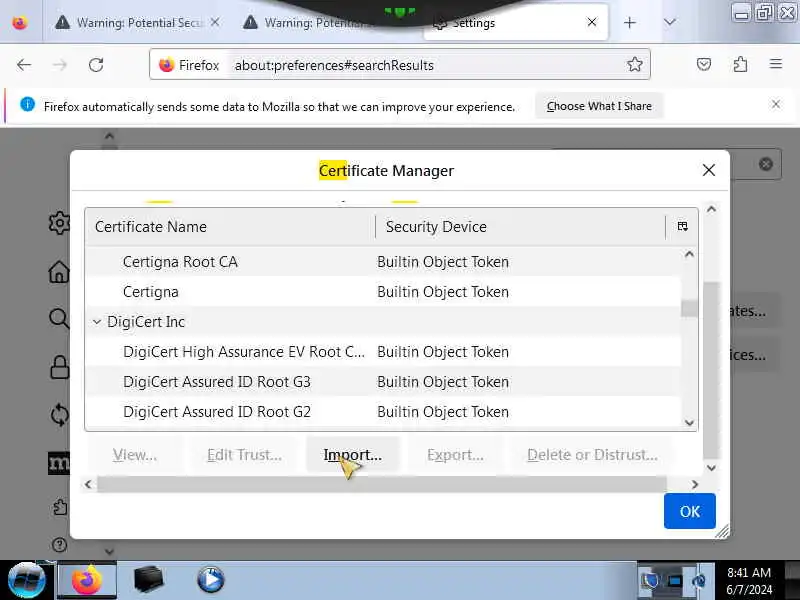
Task: Reload the current page
Action: coord(96,65)
